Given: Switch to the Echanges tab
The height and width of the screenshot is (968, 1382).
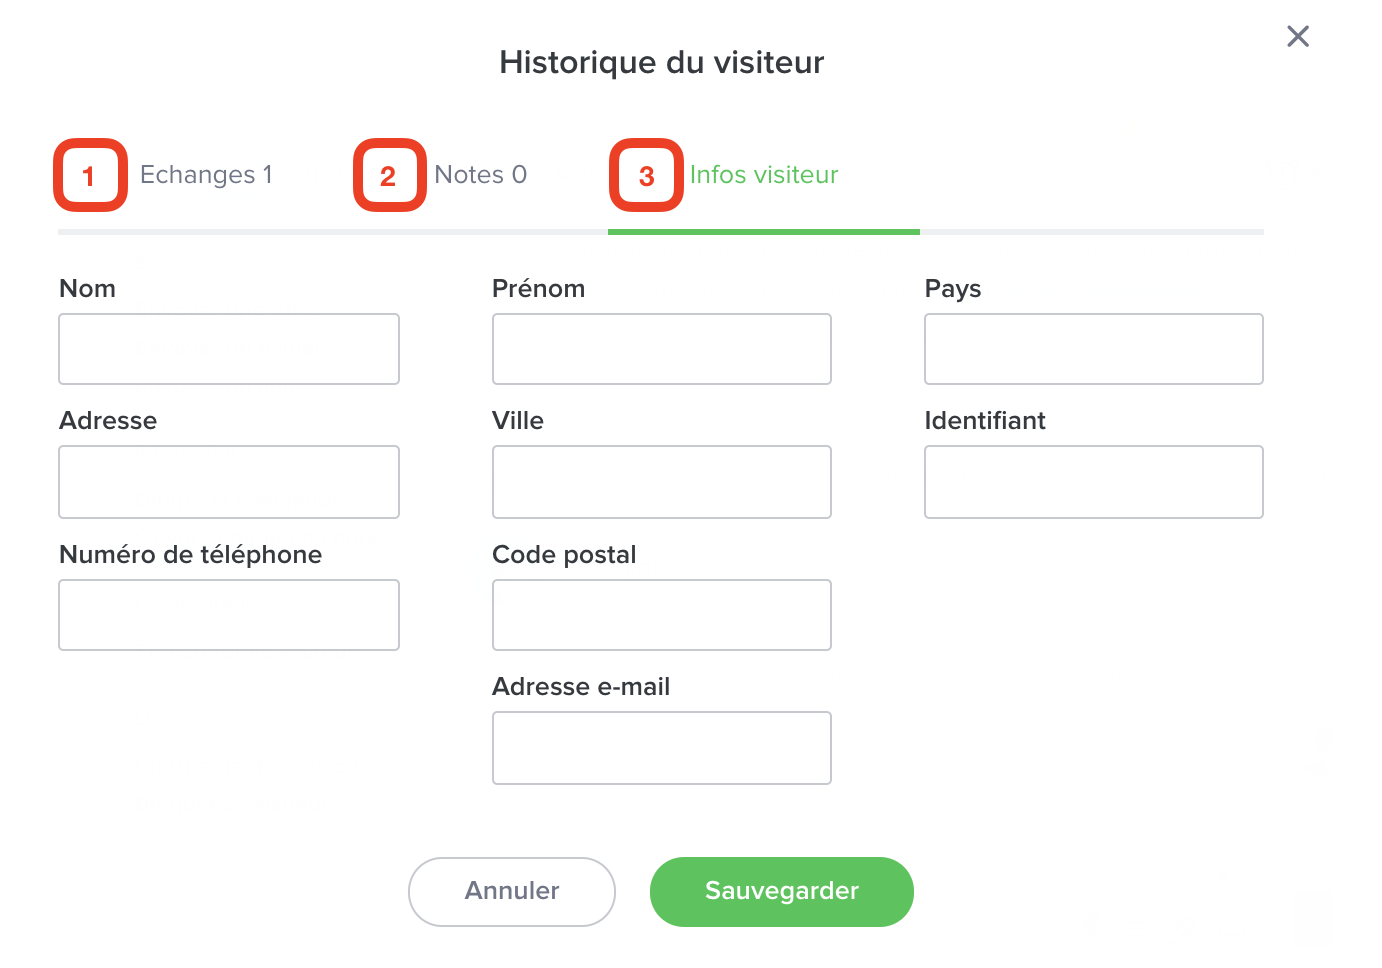Looking at the screenshot, I should coord(206,175).
